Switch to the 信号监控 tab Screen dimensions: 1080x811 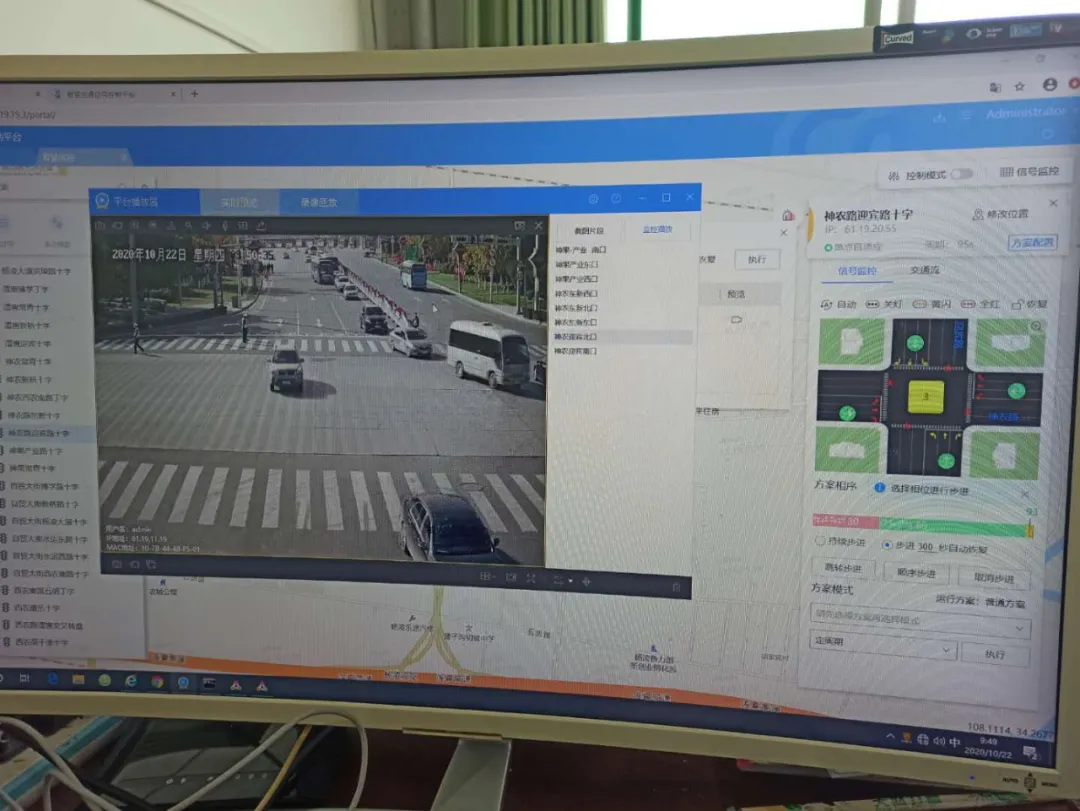tap(857, 271)
